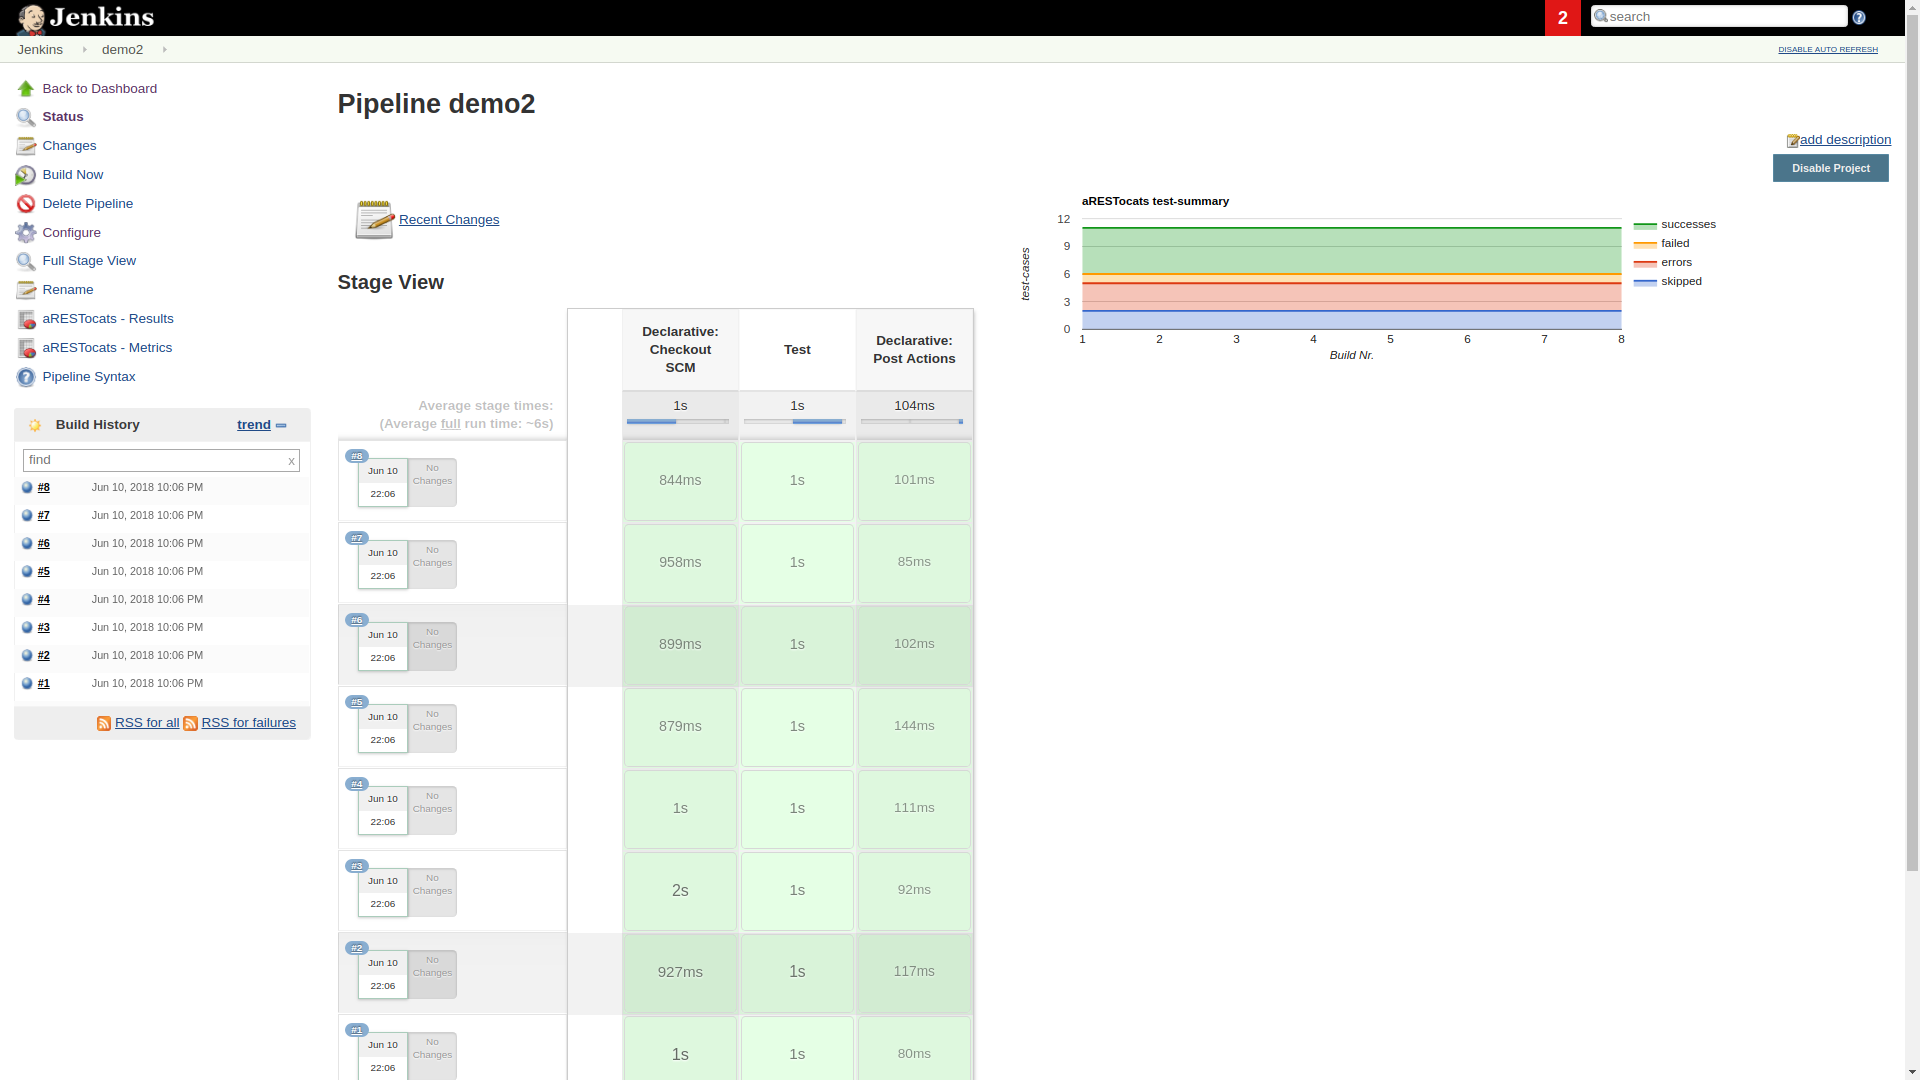
Task: Open the Configure gear icon
Action: point(26,233)
